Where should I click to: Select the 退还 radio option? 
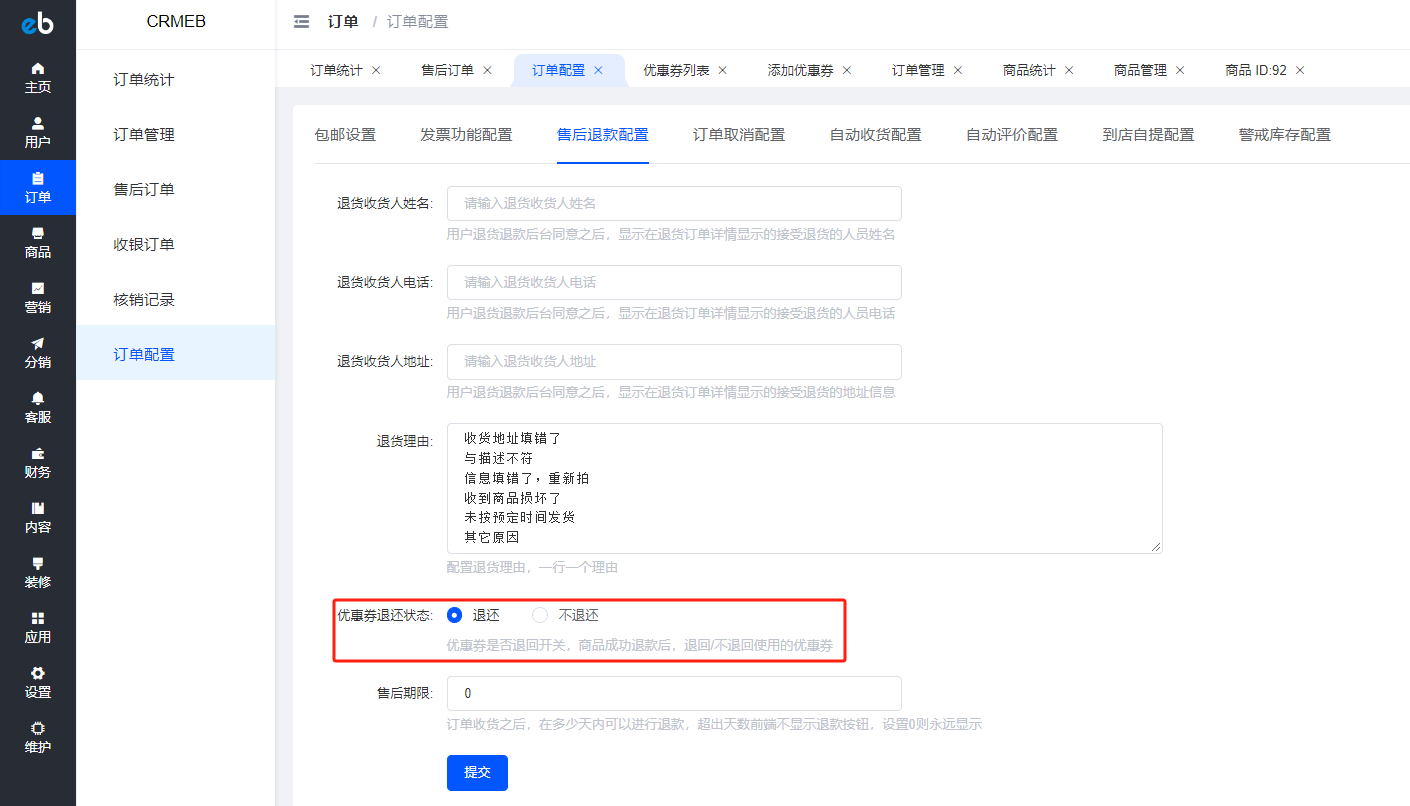(x=455, y=615)
